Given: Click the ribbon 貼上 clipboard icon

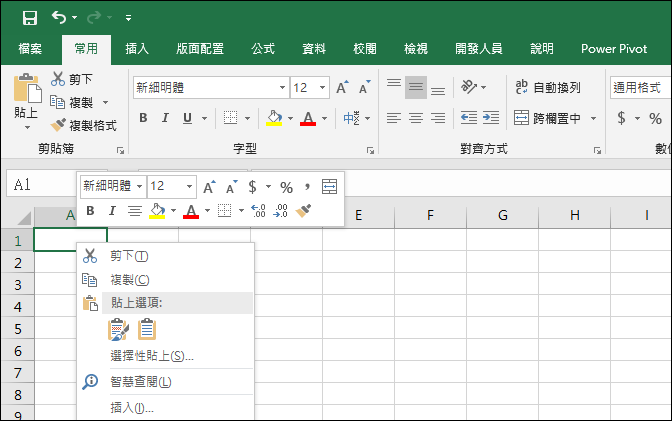Looking at the screenshot, I should (x=27, y=88).
